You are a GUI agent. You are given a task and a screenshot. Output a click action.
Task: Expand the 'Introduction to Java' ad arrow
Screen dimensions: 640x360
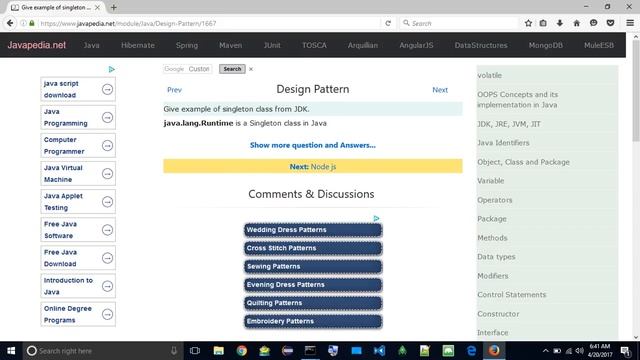click(x=107, y=286)
